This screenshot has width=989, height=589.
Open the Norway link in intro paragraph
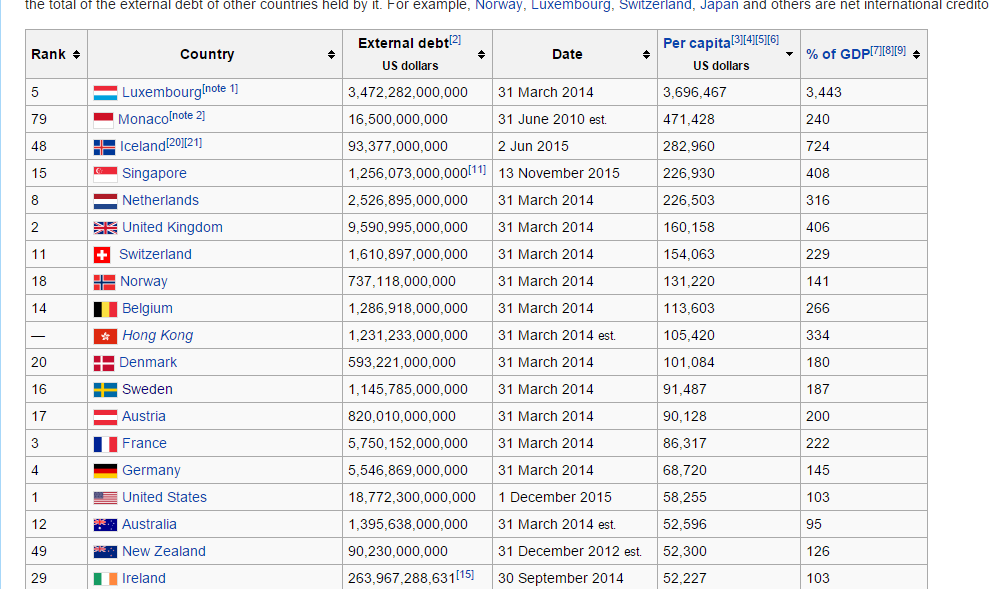(498, 5)
